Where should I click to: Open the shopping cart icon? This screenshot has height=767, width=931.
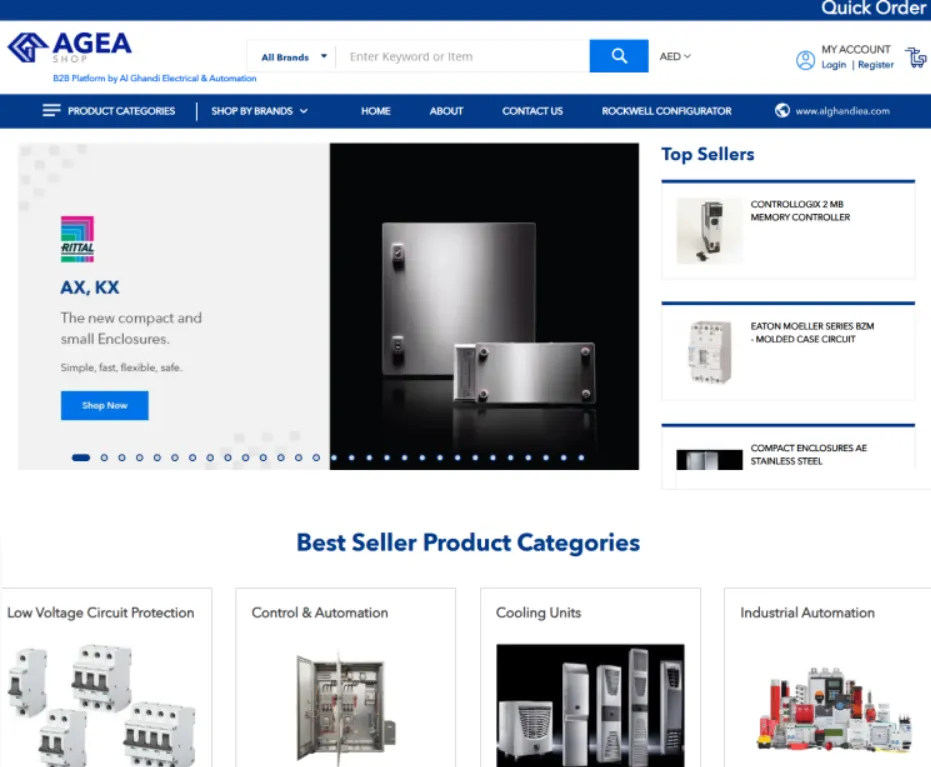pos(916,57)
